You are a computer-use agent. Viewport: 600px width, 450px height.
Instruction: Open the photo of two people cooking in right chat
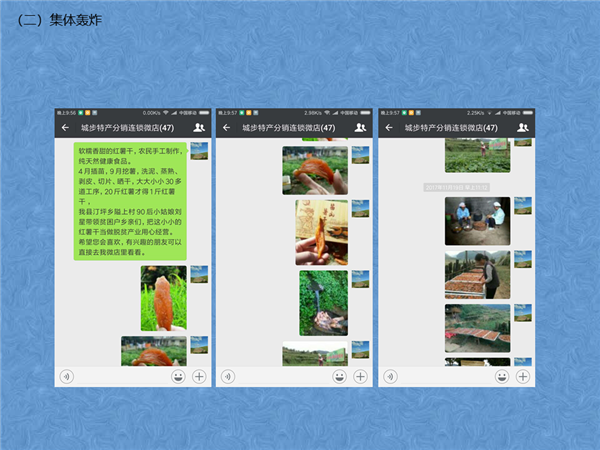[x=477, y=221]
